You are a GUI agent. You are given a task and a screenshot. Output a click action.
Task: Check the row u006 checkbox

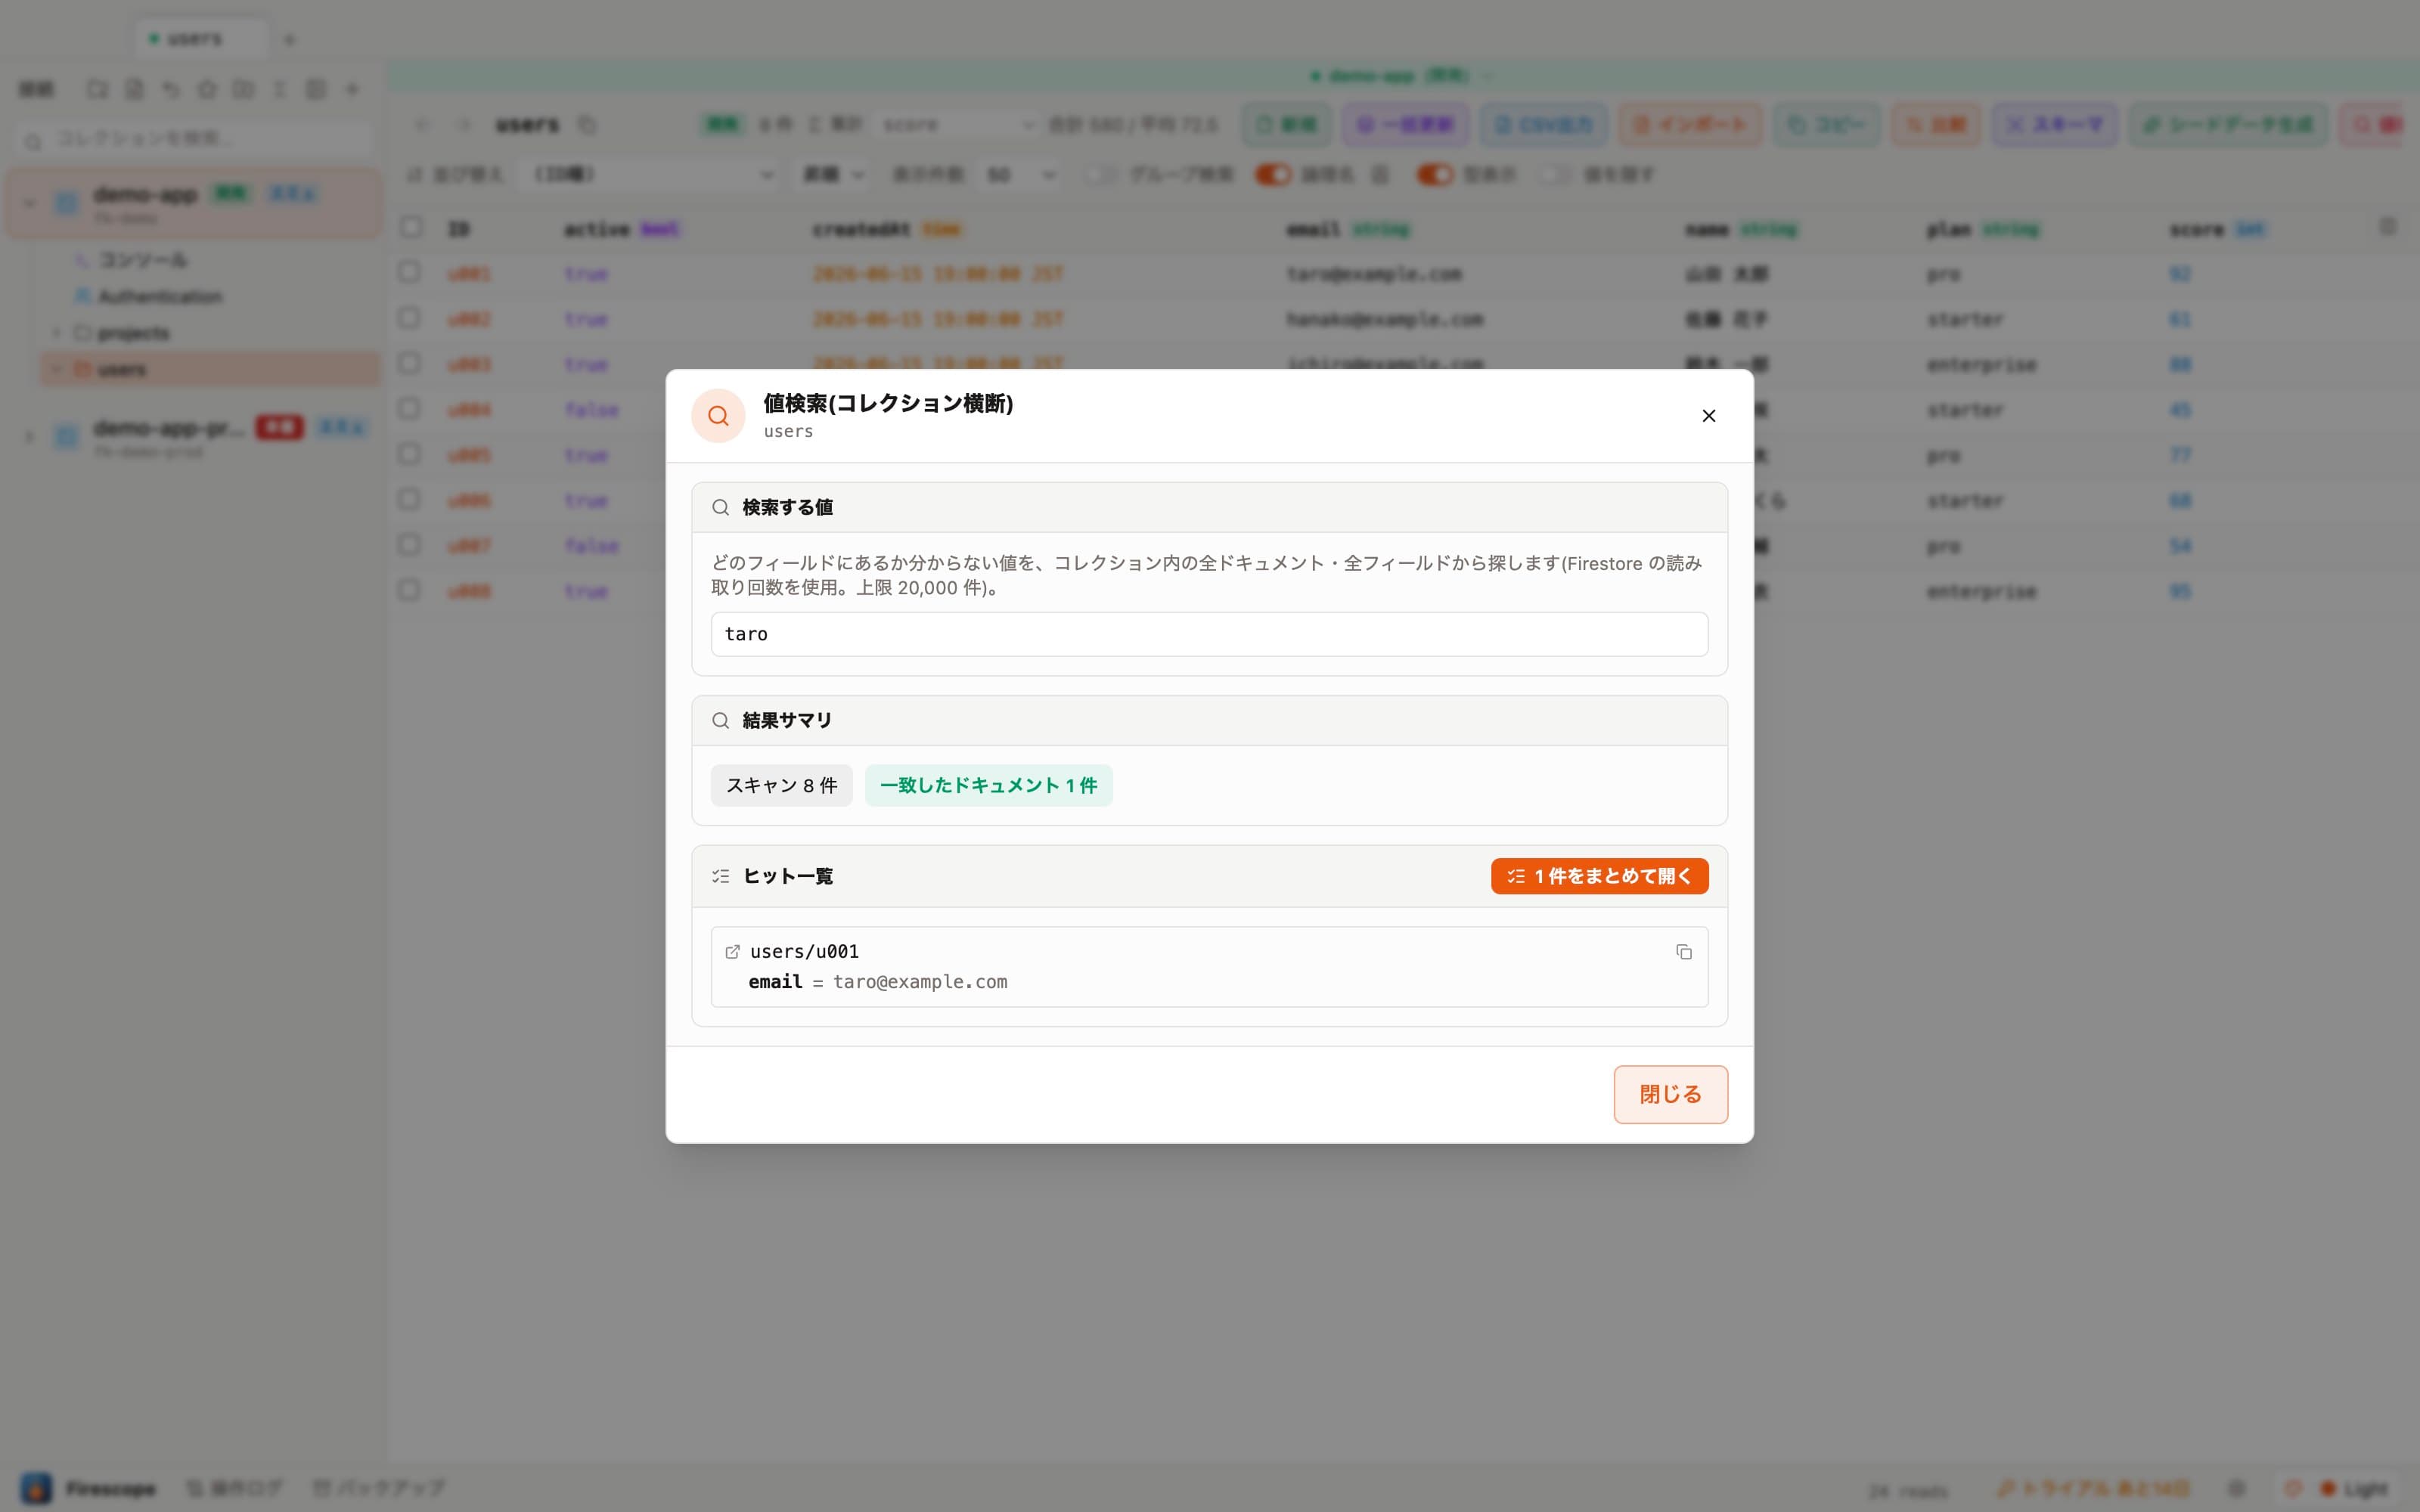408,499
